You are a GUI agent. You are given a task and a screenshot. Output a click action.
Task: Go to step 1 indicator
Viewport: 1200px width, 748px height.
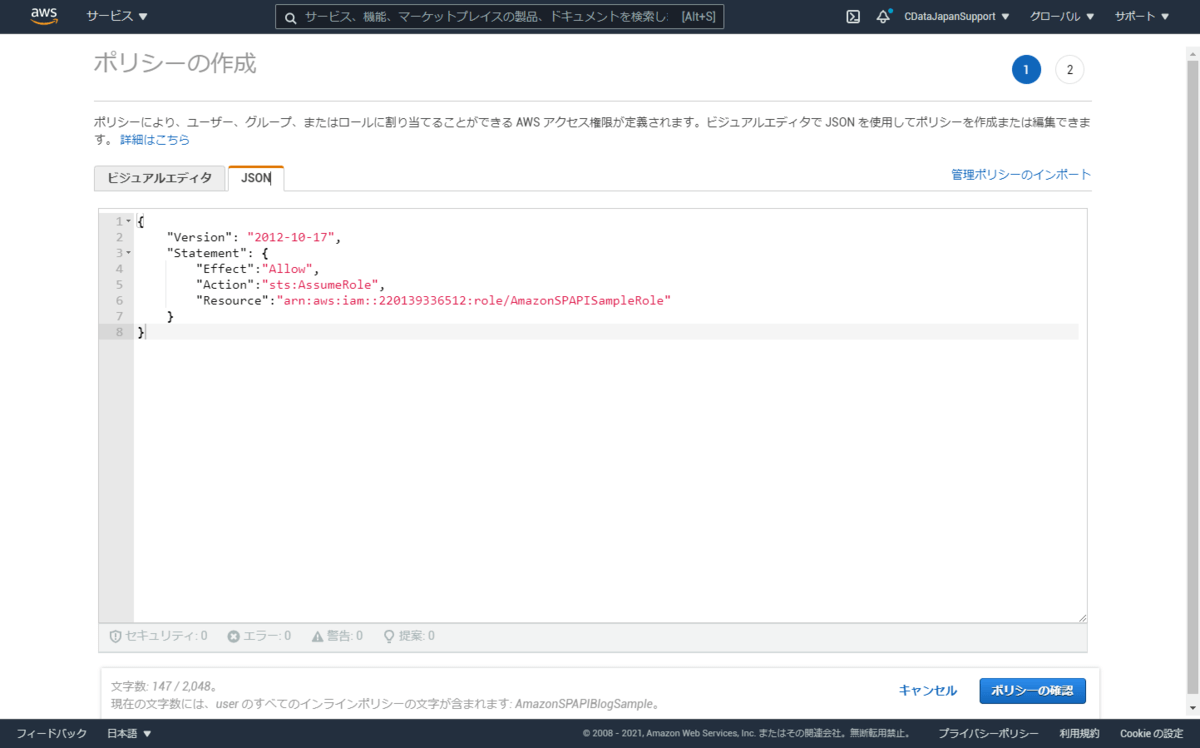click(1026, 70)
